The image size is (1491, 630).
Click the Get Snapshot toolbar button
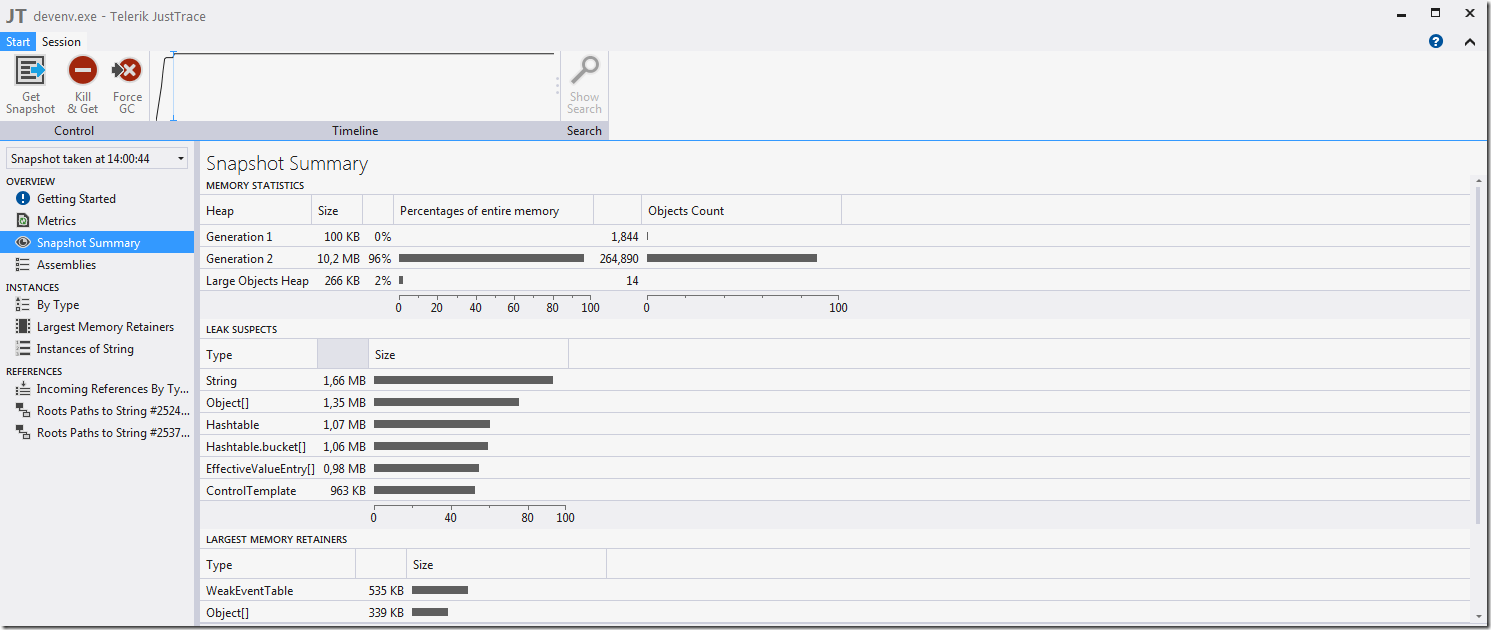[30, 86]
